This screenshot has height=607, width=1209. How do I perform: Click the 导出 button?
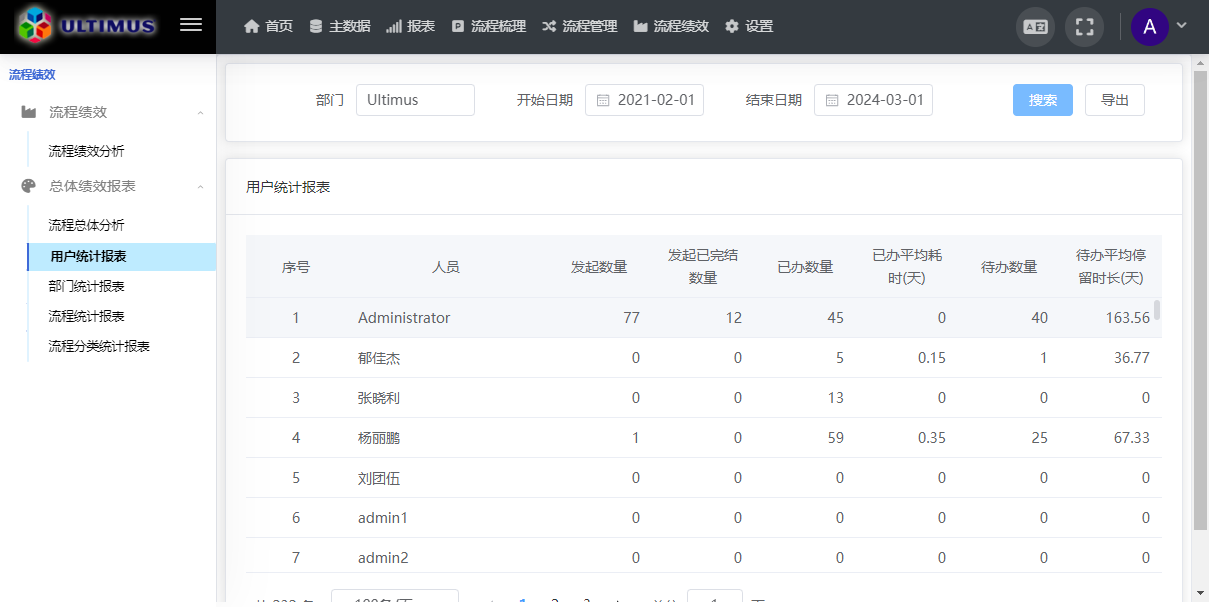pyautogui.click(x=1115, y=100)
